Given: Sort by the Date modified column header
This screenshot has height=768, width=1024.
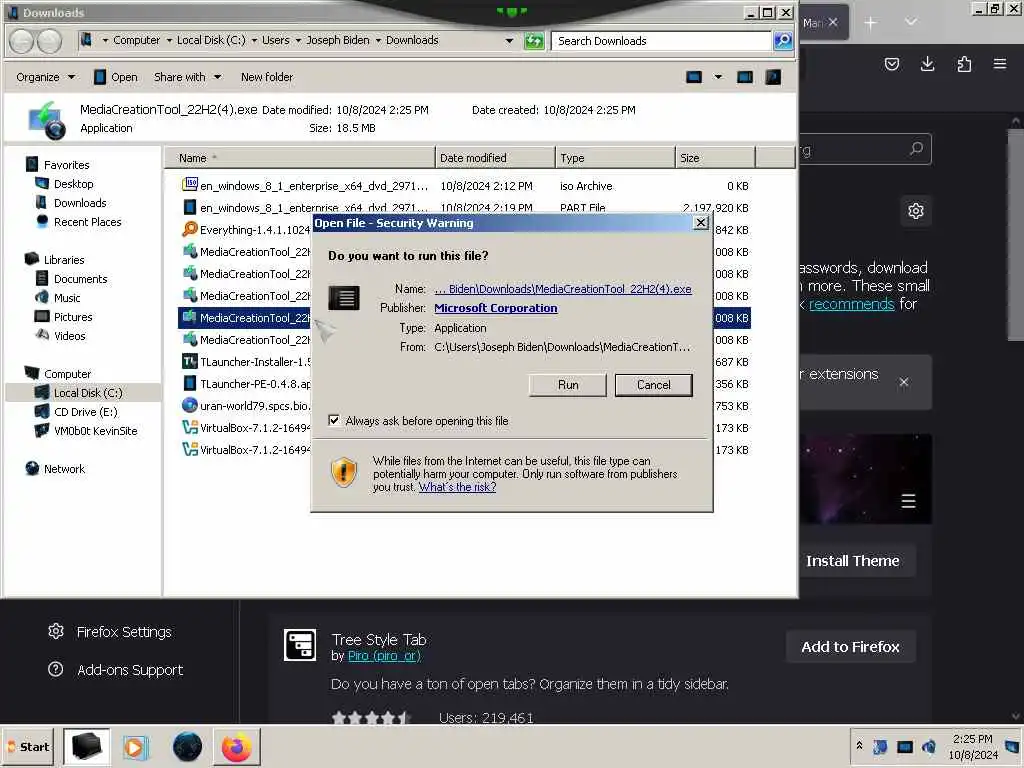Looking at the screenshot, I should tap(495, 158).
